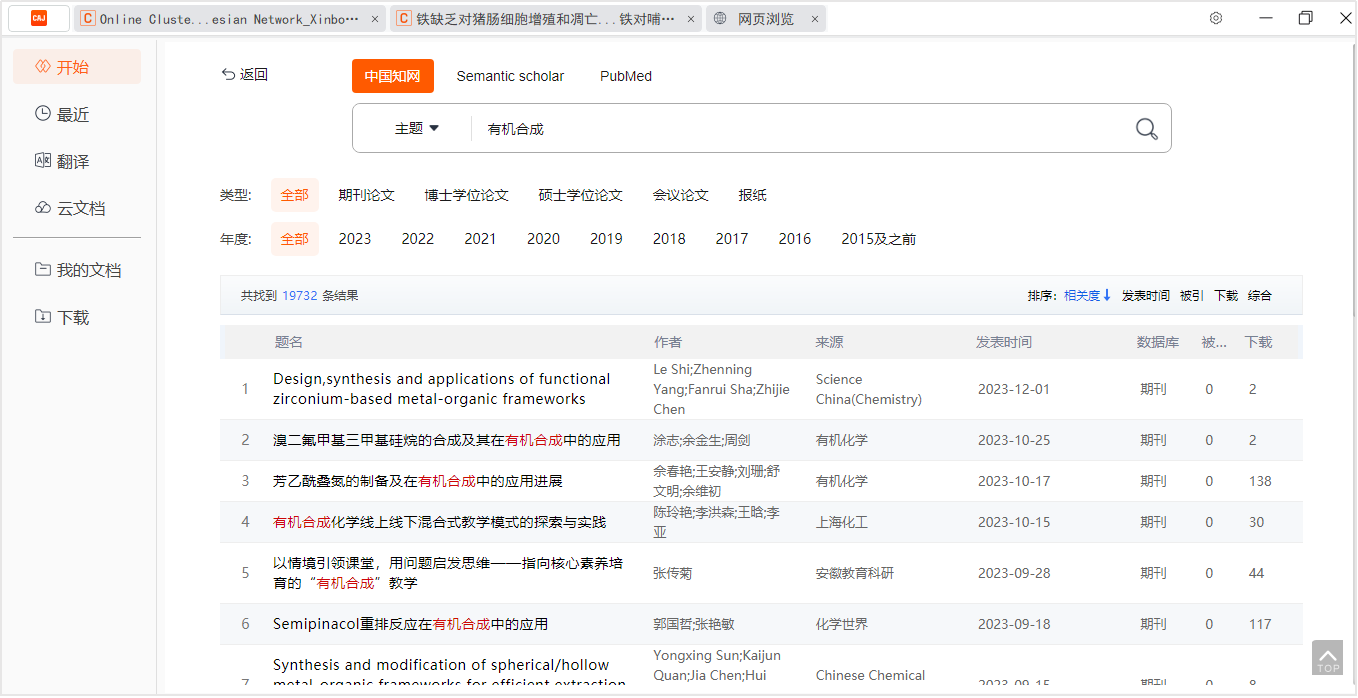Open the 最近 recent clock icon
The height and width of the screenshot is (698, 1358).
point(42,114)
